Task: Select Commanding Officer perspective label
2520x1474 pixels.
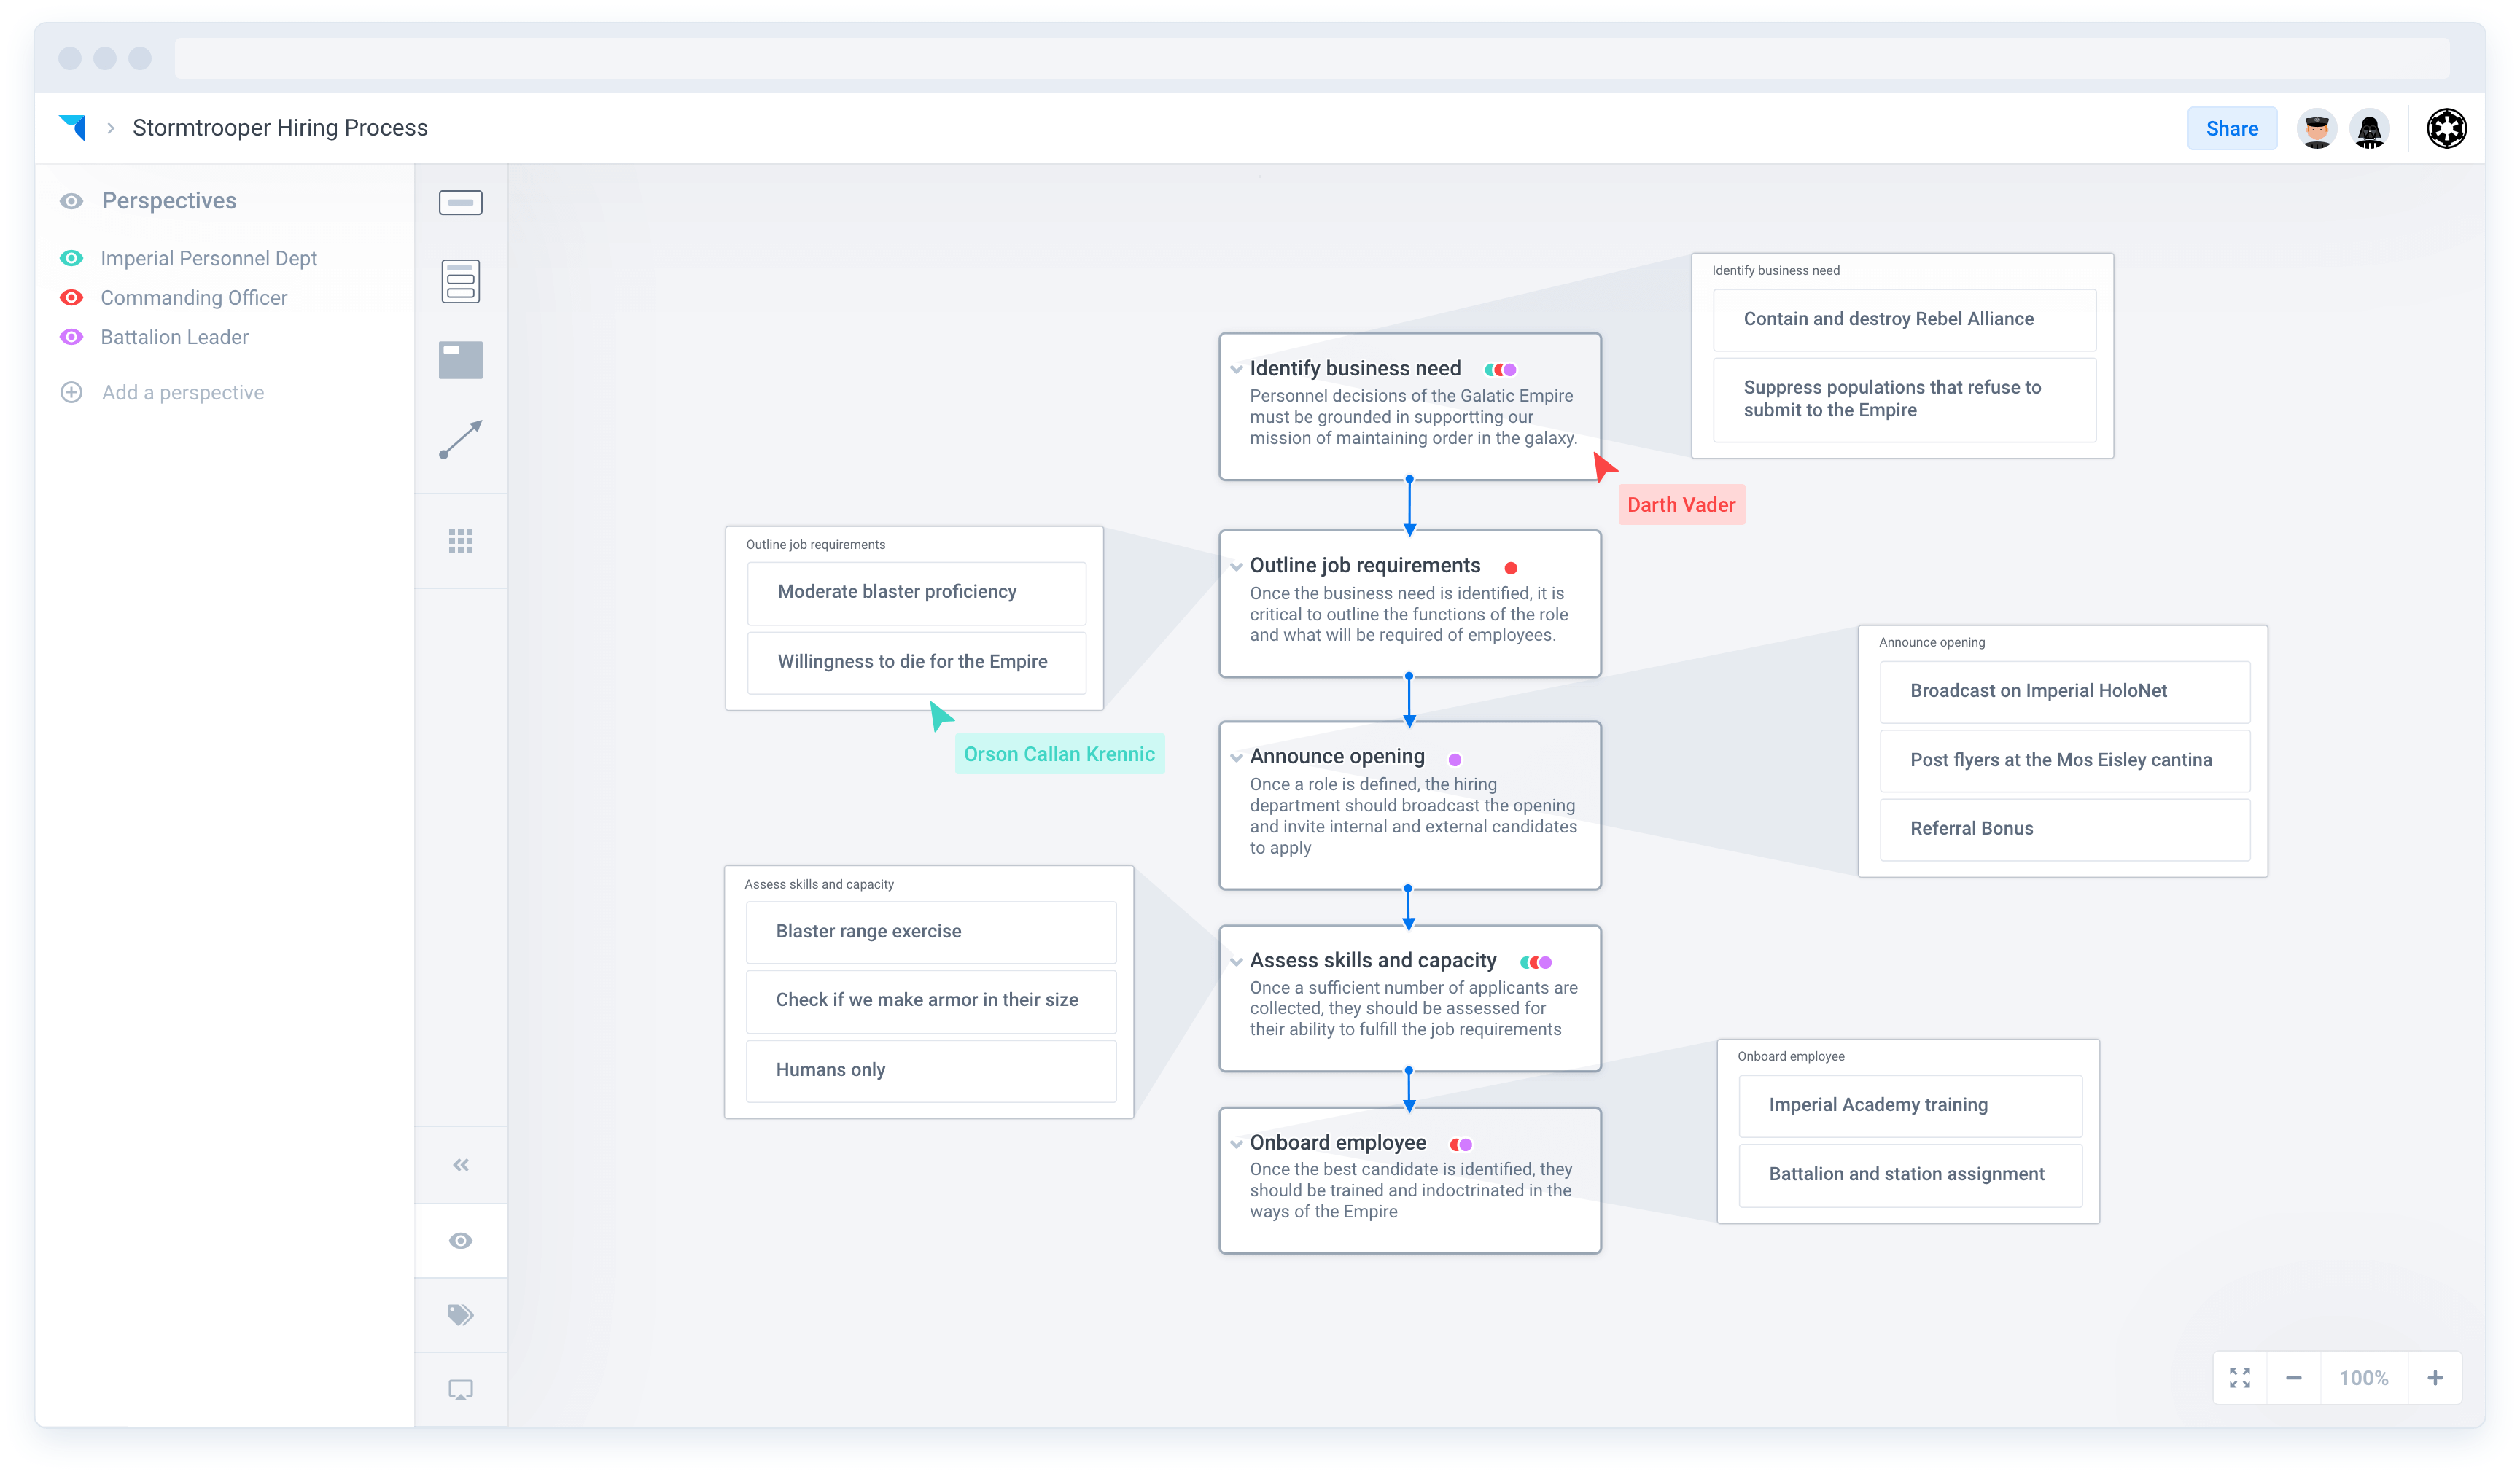Action: pos(193,297)
